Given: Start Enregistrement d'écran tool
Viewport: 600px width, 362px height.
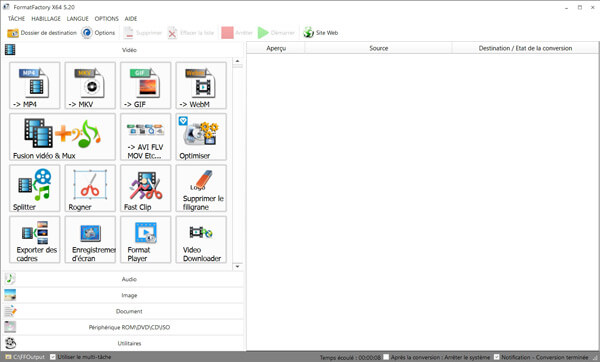Looking at the screenshot, I should [90, 240].
